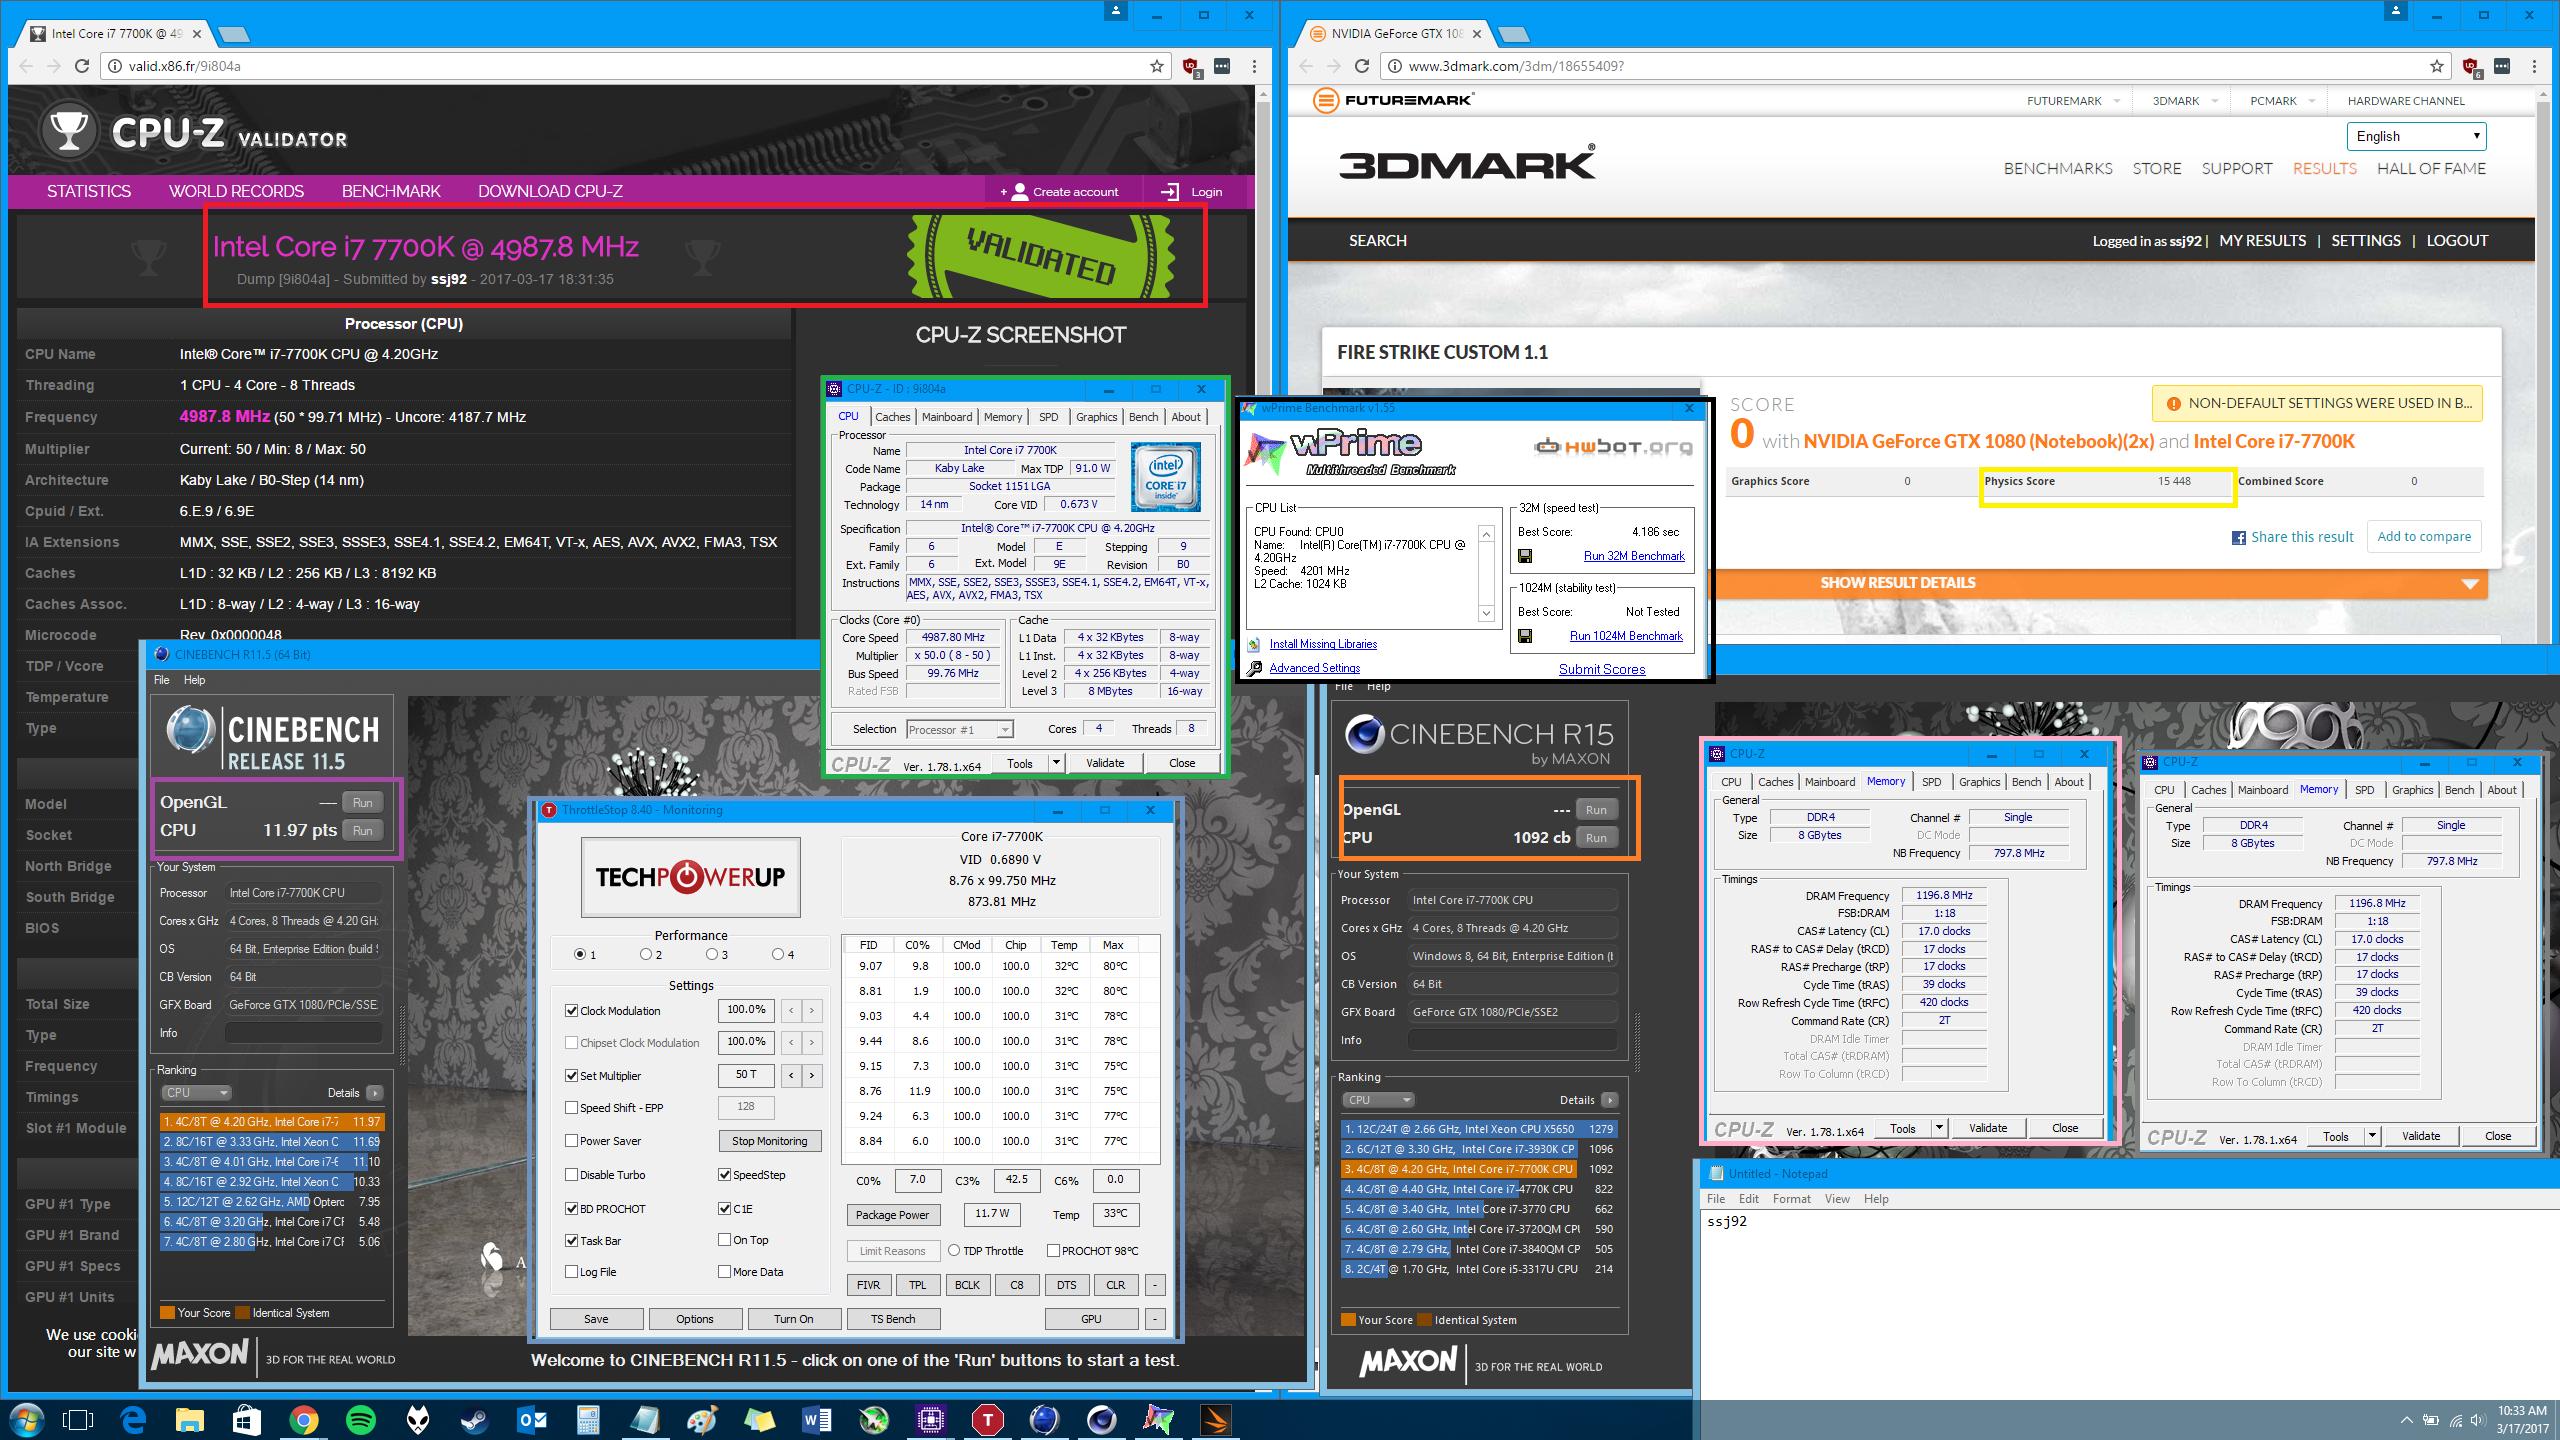Reload the 3DMark result page

tap(1361, 66)
